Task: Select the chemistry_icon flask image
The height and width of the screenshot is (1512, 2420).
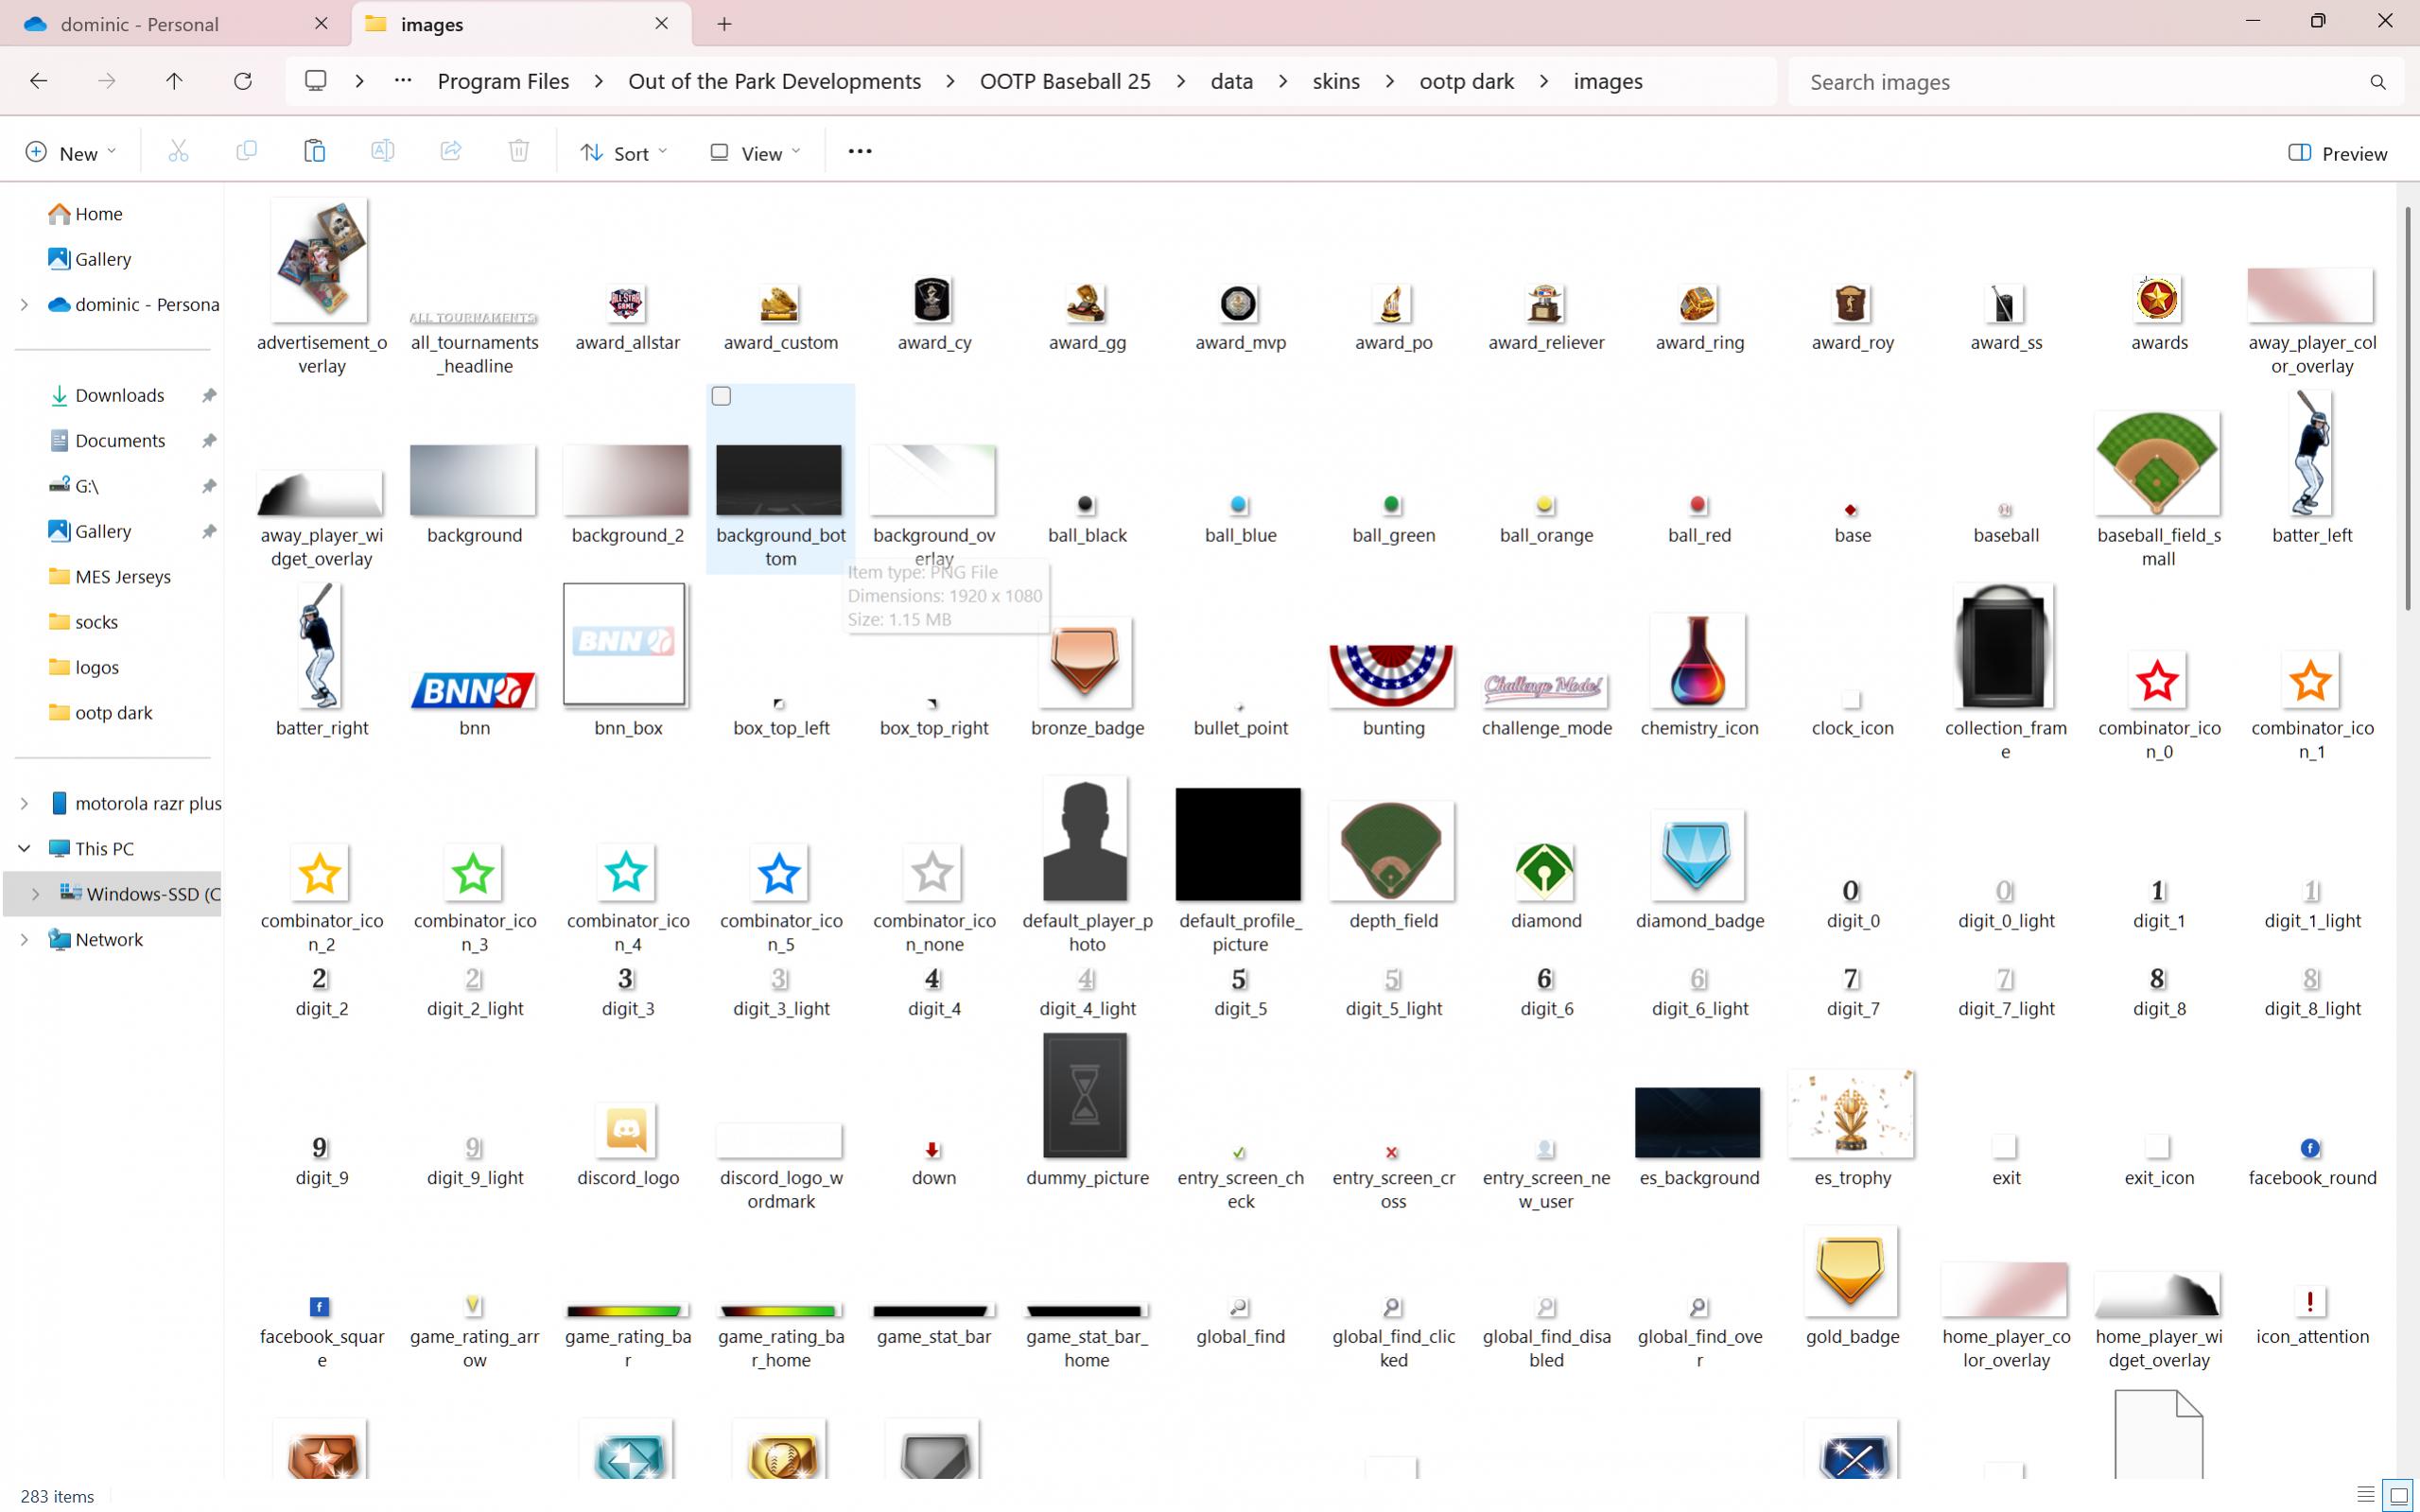Action: point(1697,662)
